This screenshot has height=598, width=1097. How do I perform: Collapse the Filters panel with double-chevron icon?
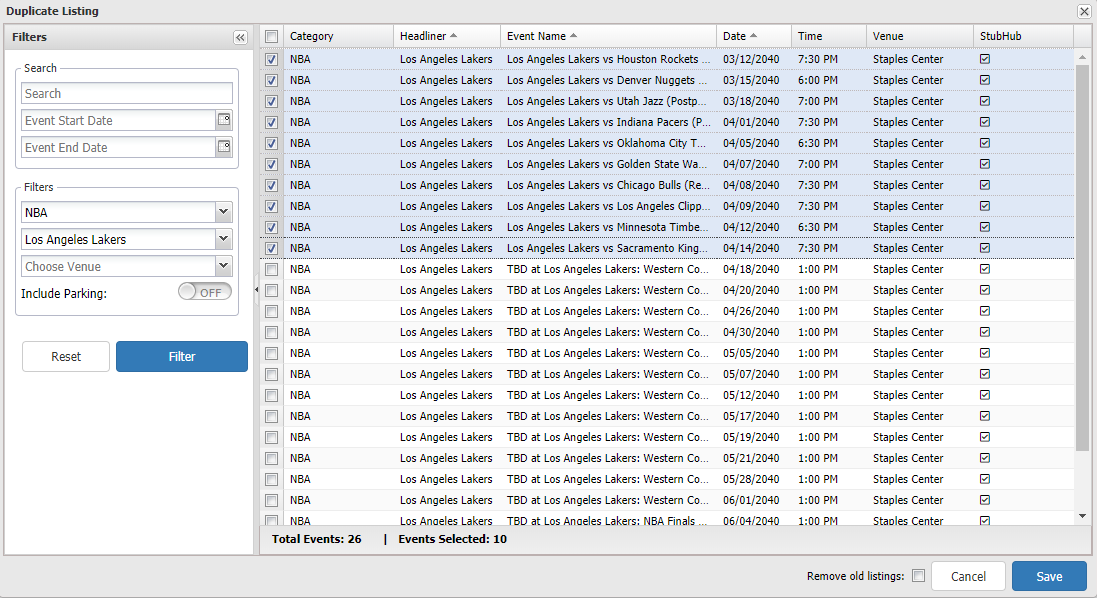pos(240,38)
